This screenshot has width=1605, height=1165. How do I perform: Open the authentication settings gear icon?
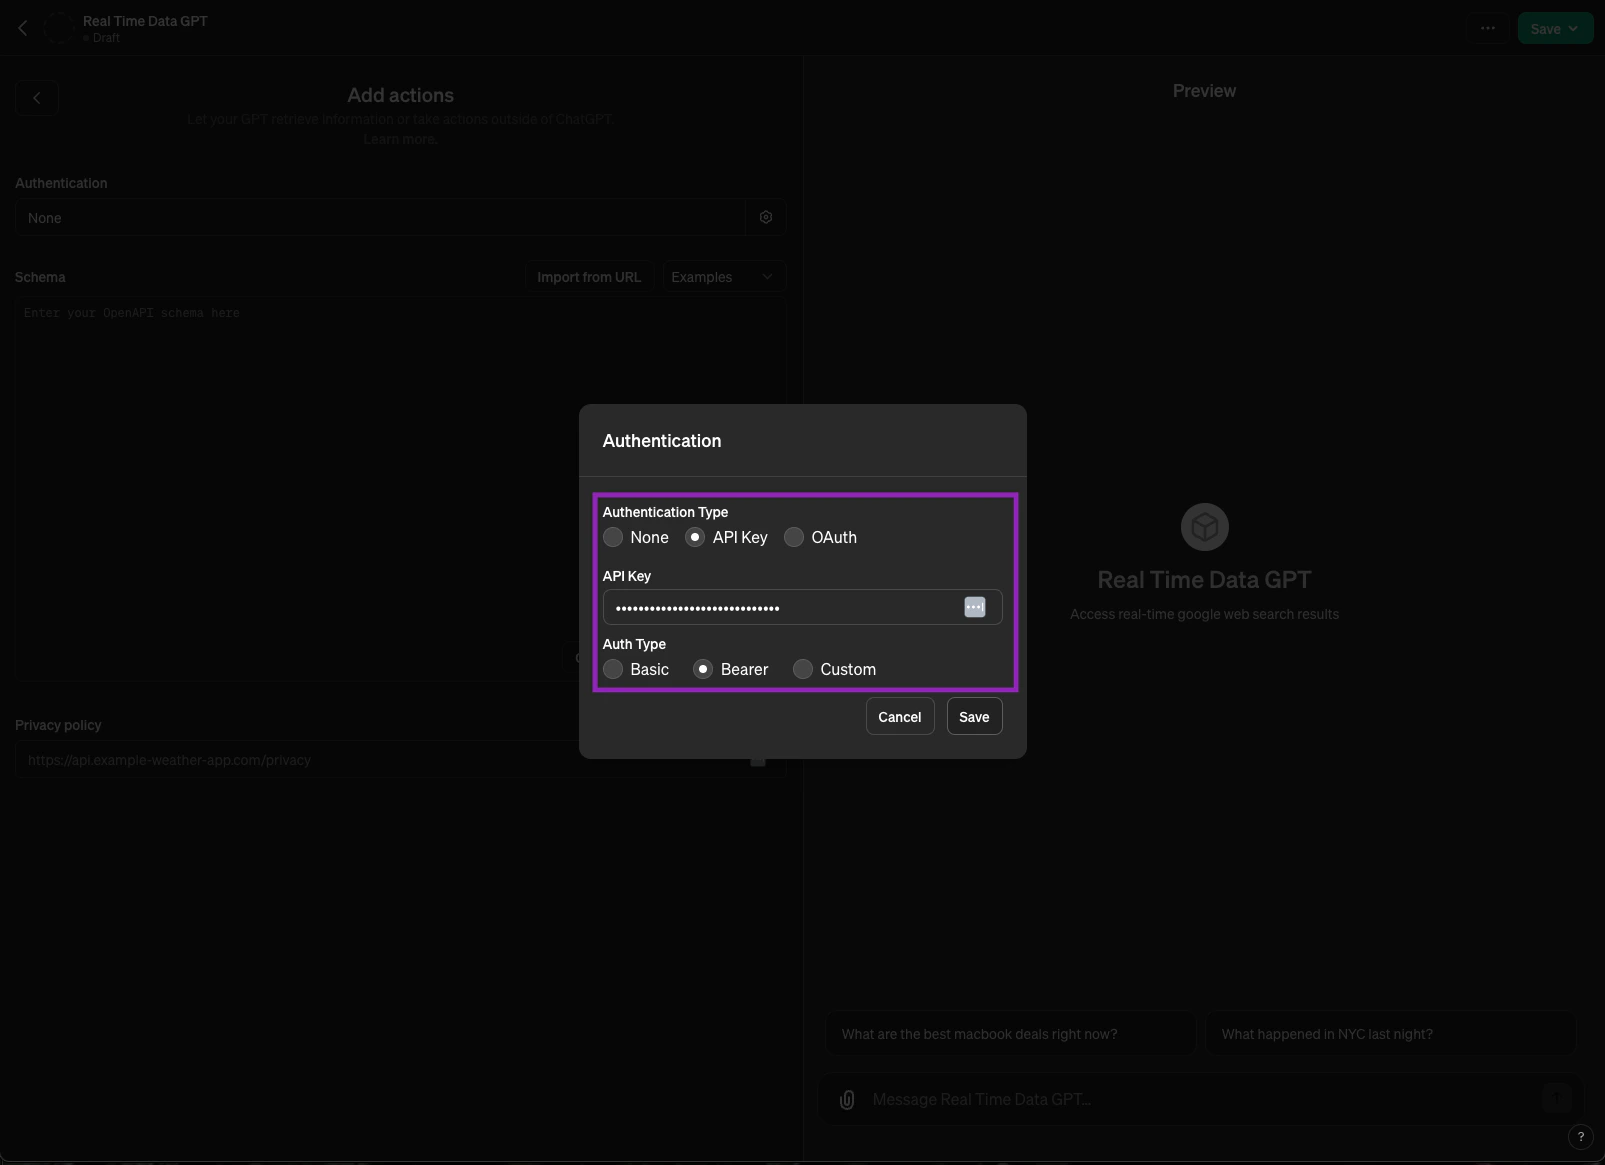click(766, 217)
